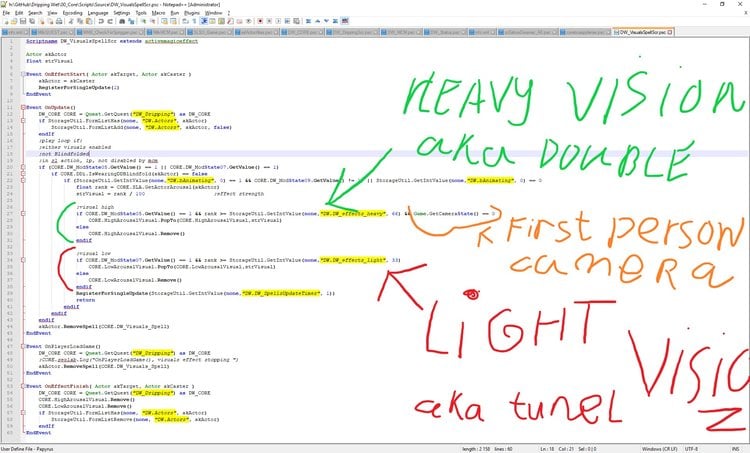
Task: Open the File menu
Action: [6, 13]
